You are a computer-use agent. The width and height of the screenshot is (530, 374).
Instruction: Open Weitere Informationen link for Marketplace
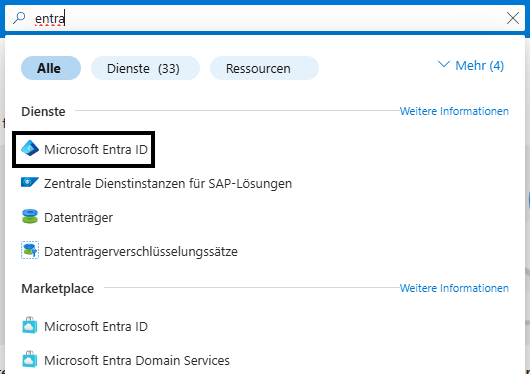tap(454, 288)
